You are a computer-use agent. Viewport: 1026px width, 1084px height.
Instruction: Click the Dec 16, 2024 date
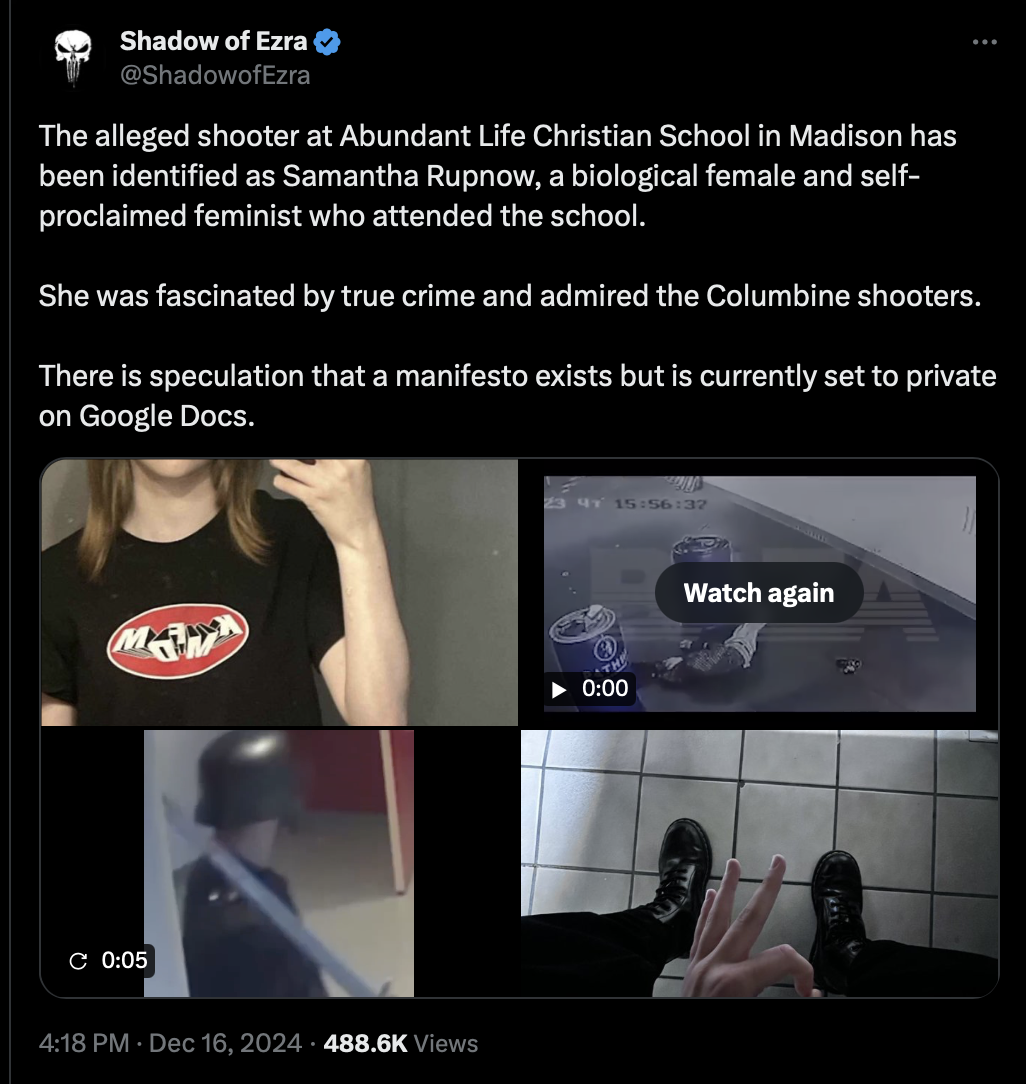pyautogui.click(x=225, y=1043)
